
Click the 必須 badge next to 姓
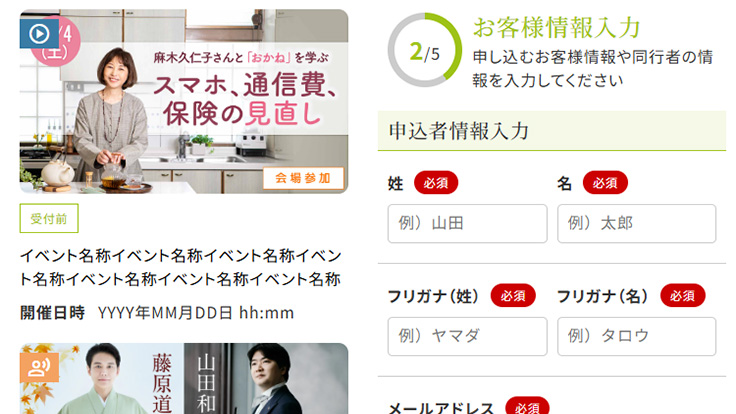(x=436, y=183)
